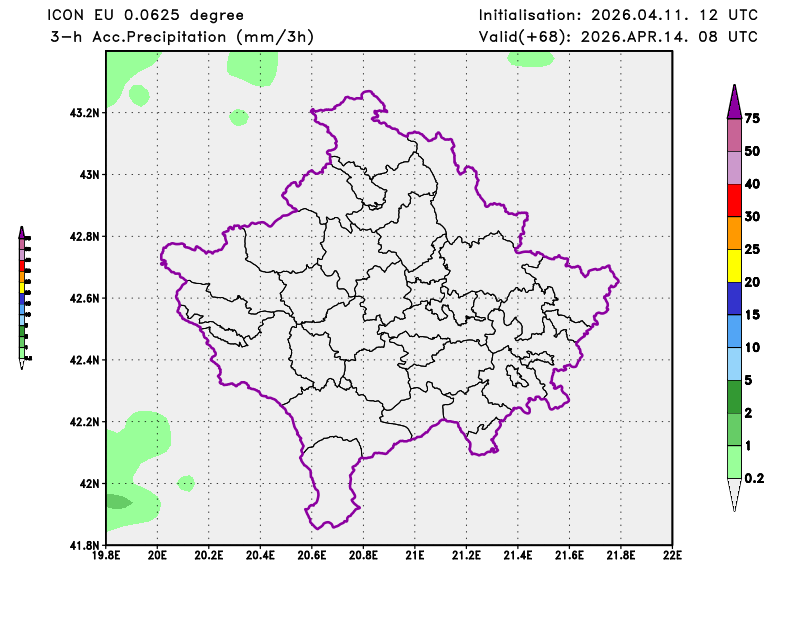Click the Valid(+68) 2026.APR.14. 08 UTC text
Image resolution: width=800 pixels, height=618 pixels.
point(617,37)
